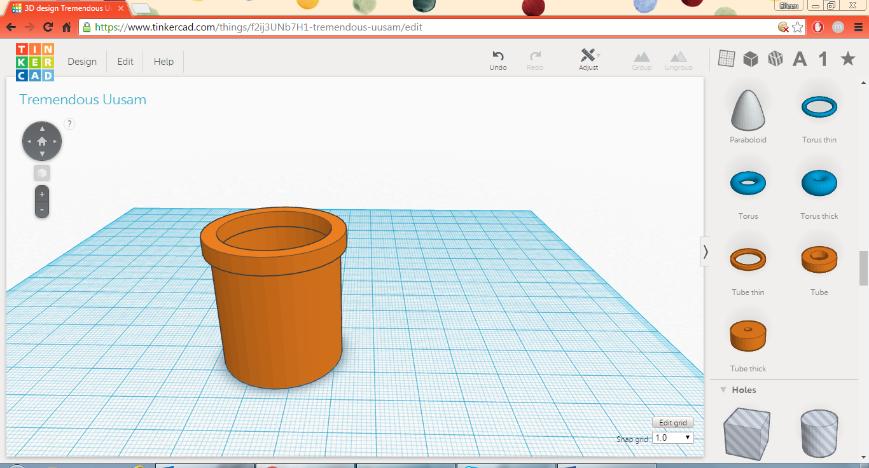Click the Undo button
The height and width of the screenshot is (468, 869).
coord(498,60)
